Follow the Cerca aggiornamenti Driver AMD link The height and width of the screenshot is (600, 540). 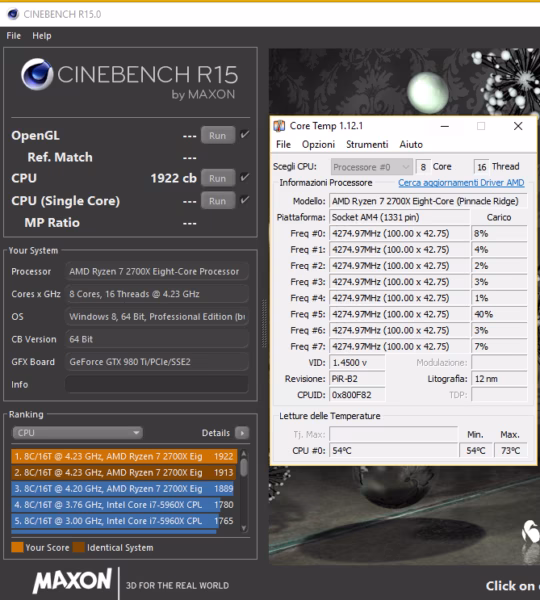click(461, 183)
